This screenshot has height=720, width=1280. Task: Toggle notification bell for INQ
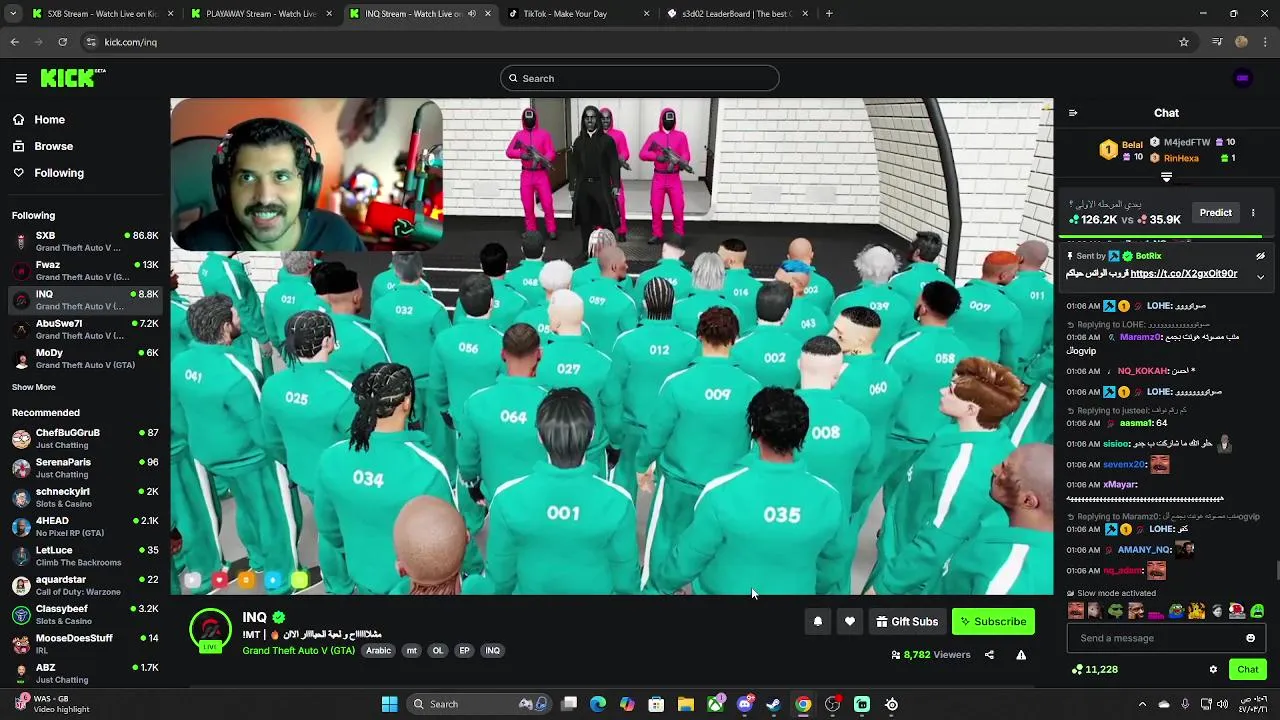tap(817, 621)
